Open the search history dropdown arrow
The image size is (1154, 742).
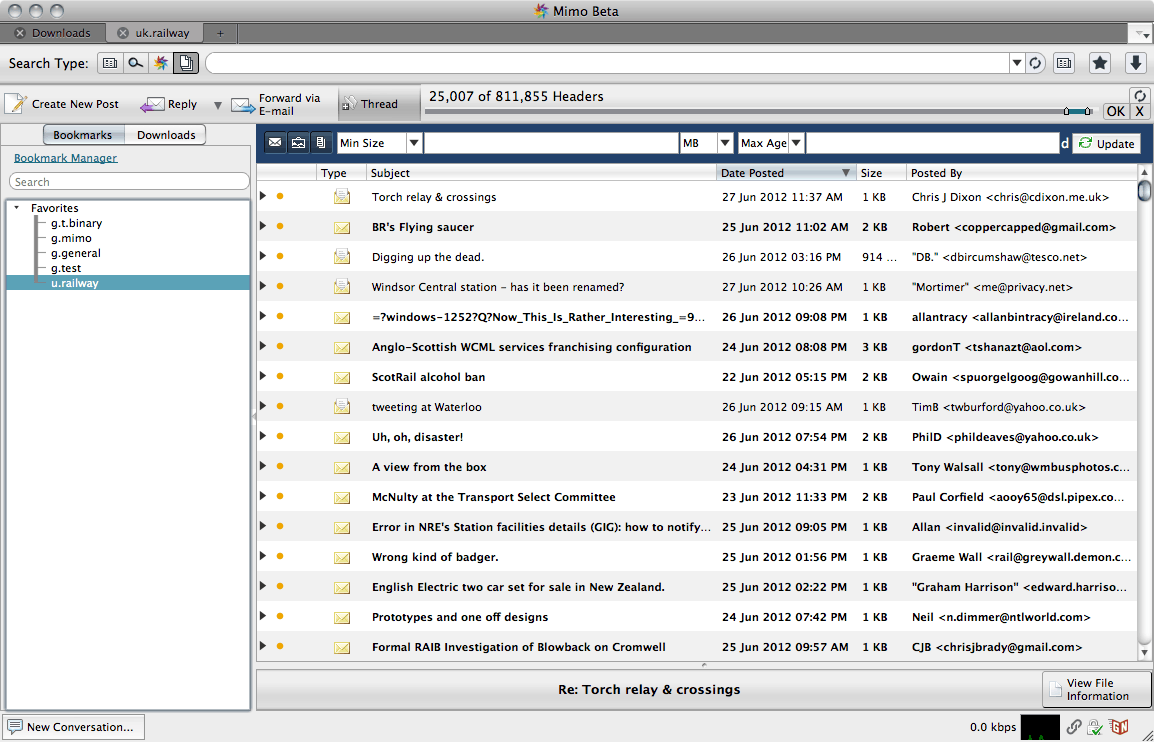(1017, 63)
